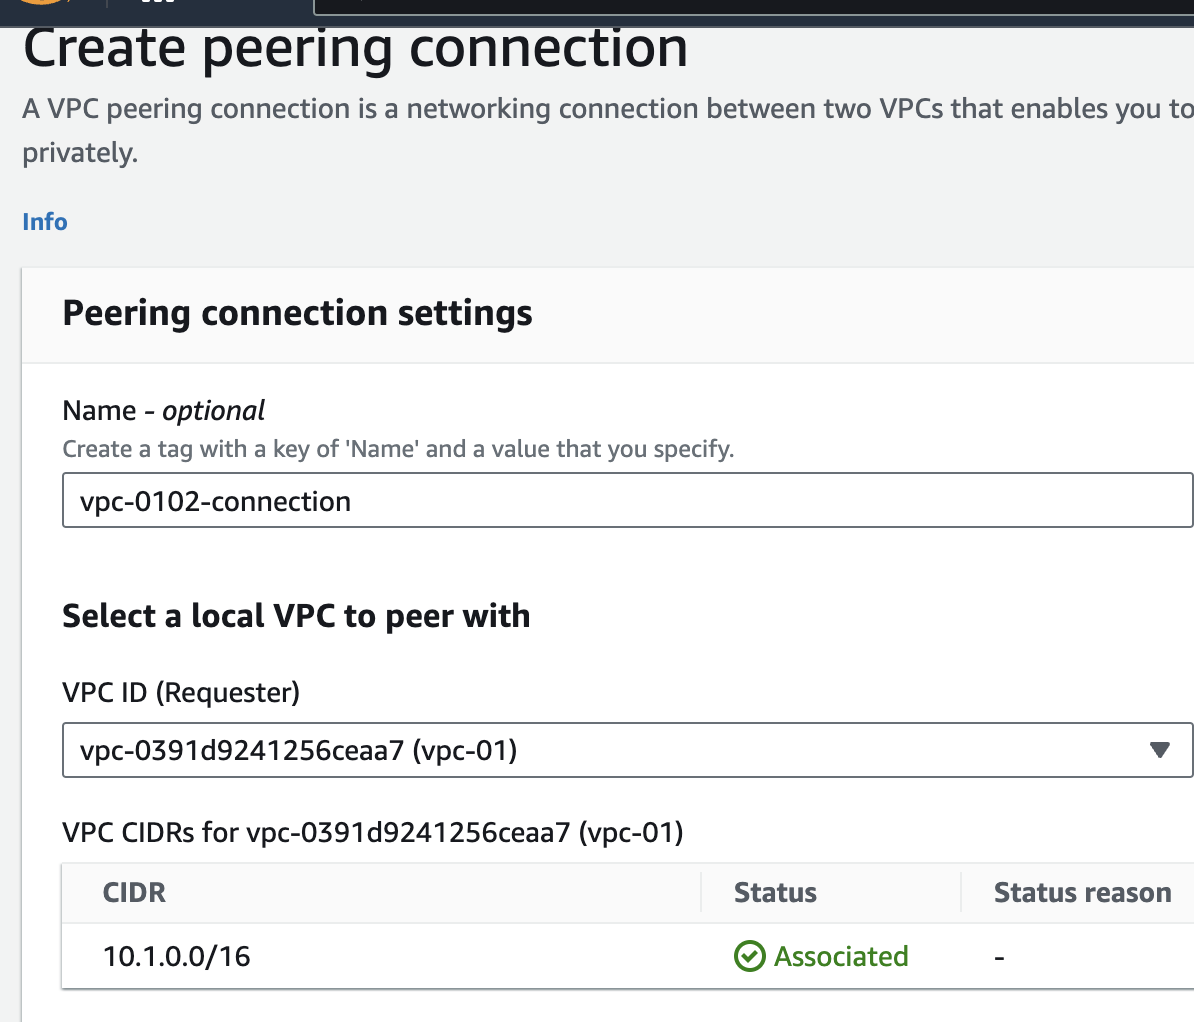Click the divider between CIDR and Status
The height and width of the screenshot is (1022, 1194).
tap(702, 893)
